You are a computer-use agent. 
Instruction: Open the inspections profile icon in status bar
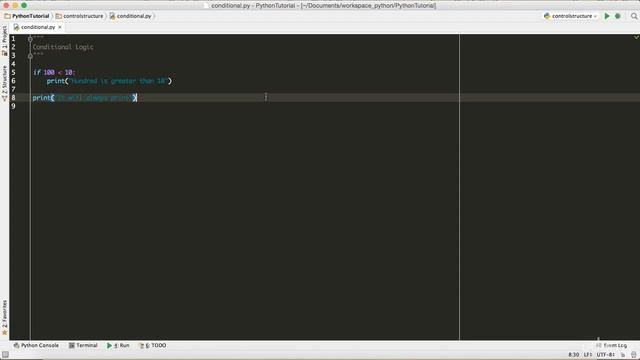633,355
